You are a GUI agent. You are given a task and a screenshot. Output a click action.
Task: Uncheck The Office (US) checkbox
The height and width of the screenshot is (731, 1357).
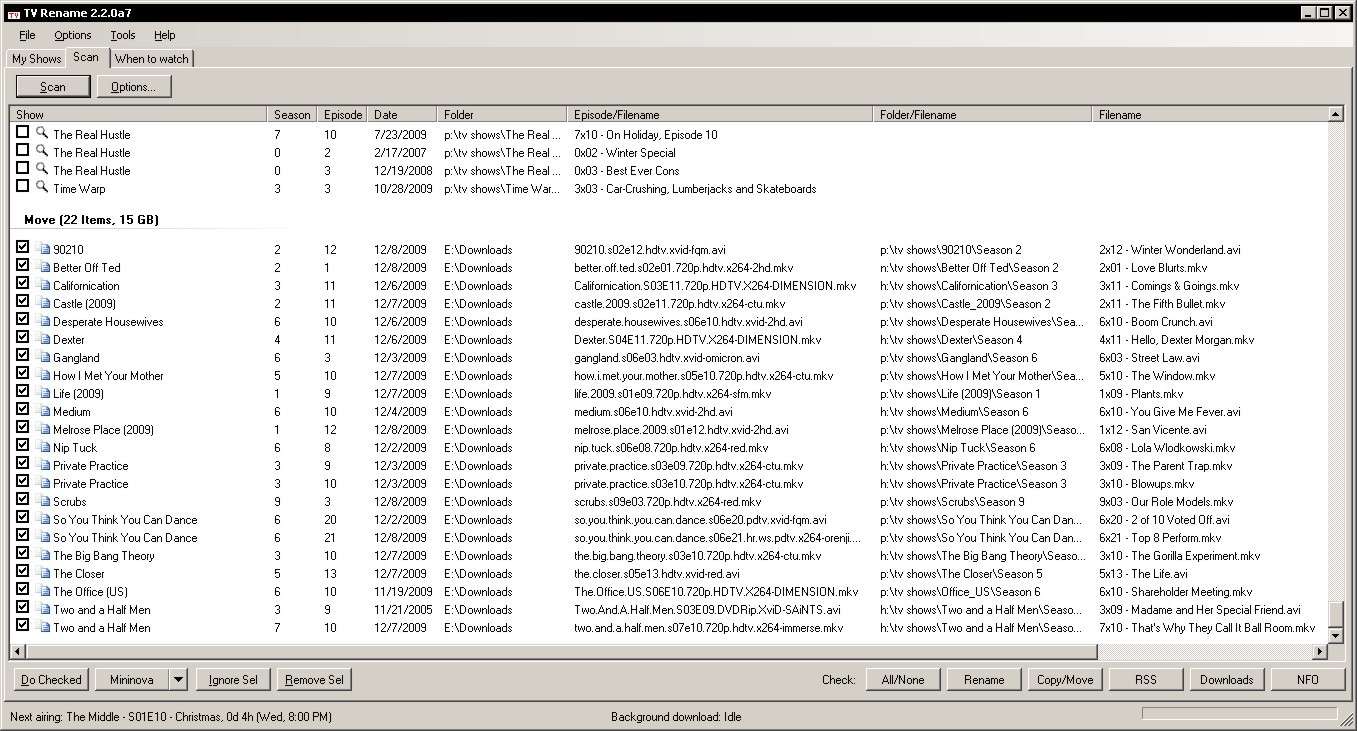coord(23,590)
